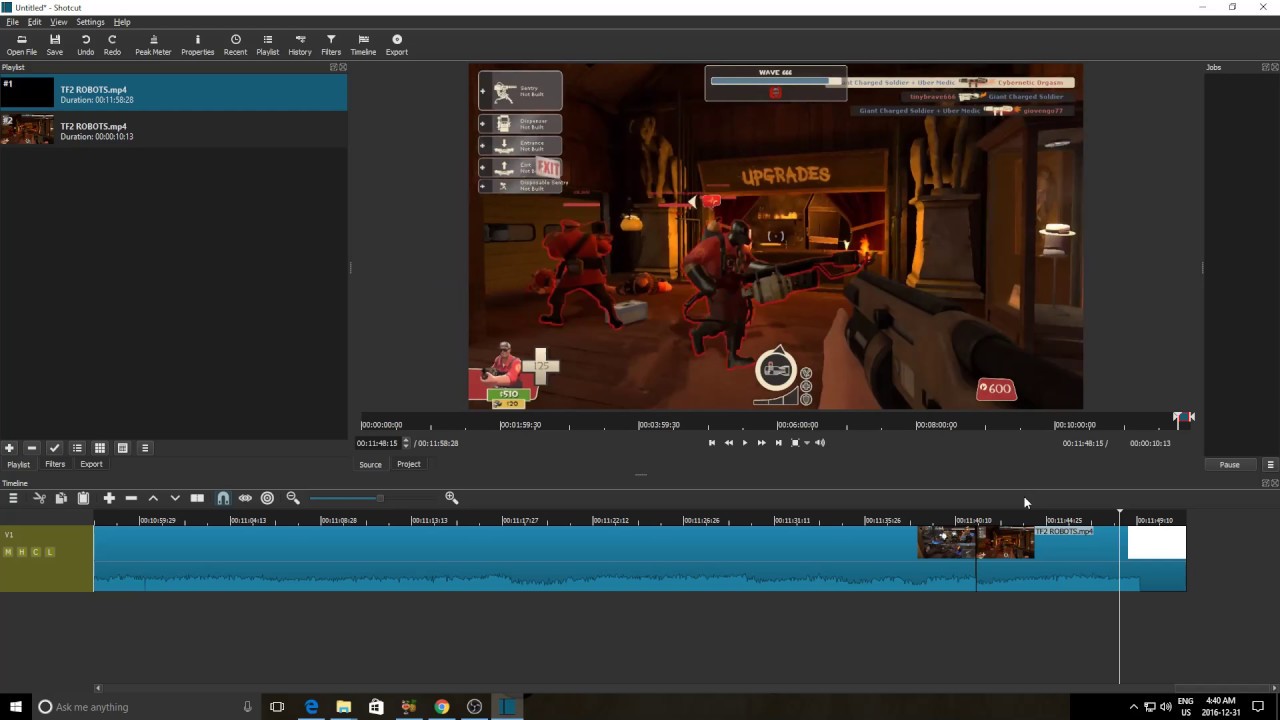Save the project using the Save icon
The width and height of the screenshot is (1280, 720).
coord(55,45)
